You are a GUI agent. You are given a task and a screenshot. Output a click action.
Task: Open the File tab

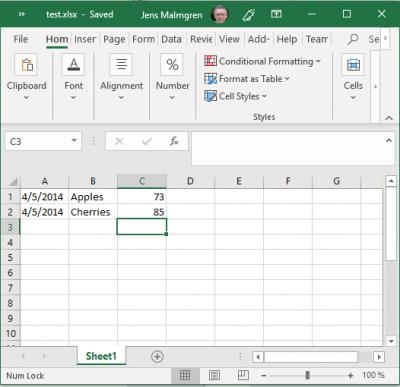[21, 39]
